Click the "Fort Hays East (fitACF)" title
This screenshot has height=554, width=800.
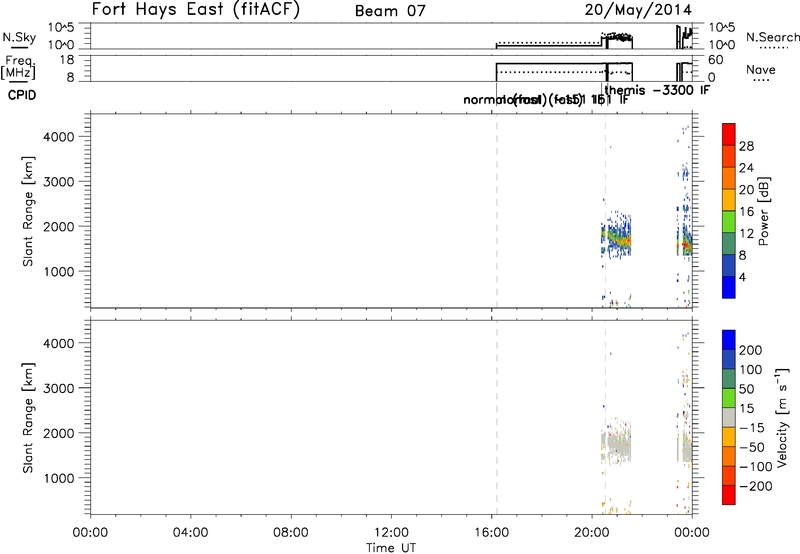pyautogui.click(x=195, y=10)
